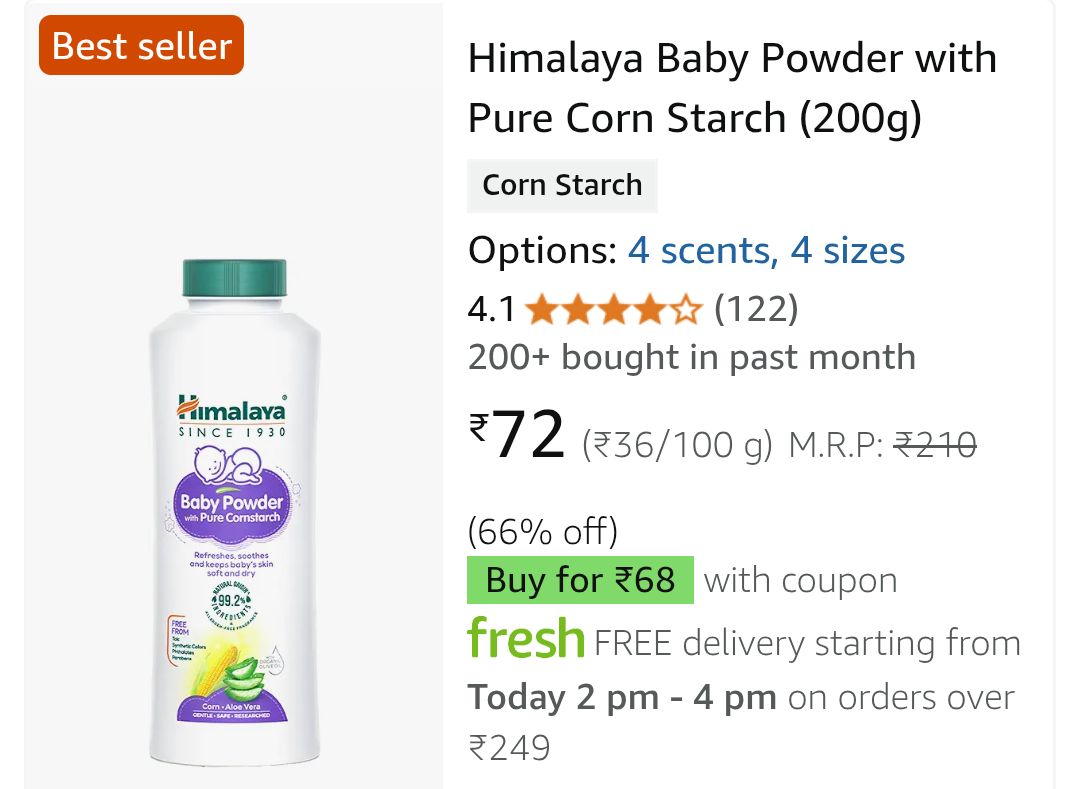Click the FREE delivery starting from text
This screenshot has width=1080, height=789.
807,643
